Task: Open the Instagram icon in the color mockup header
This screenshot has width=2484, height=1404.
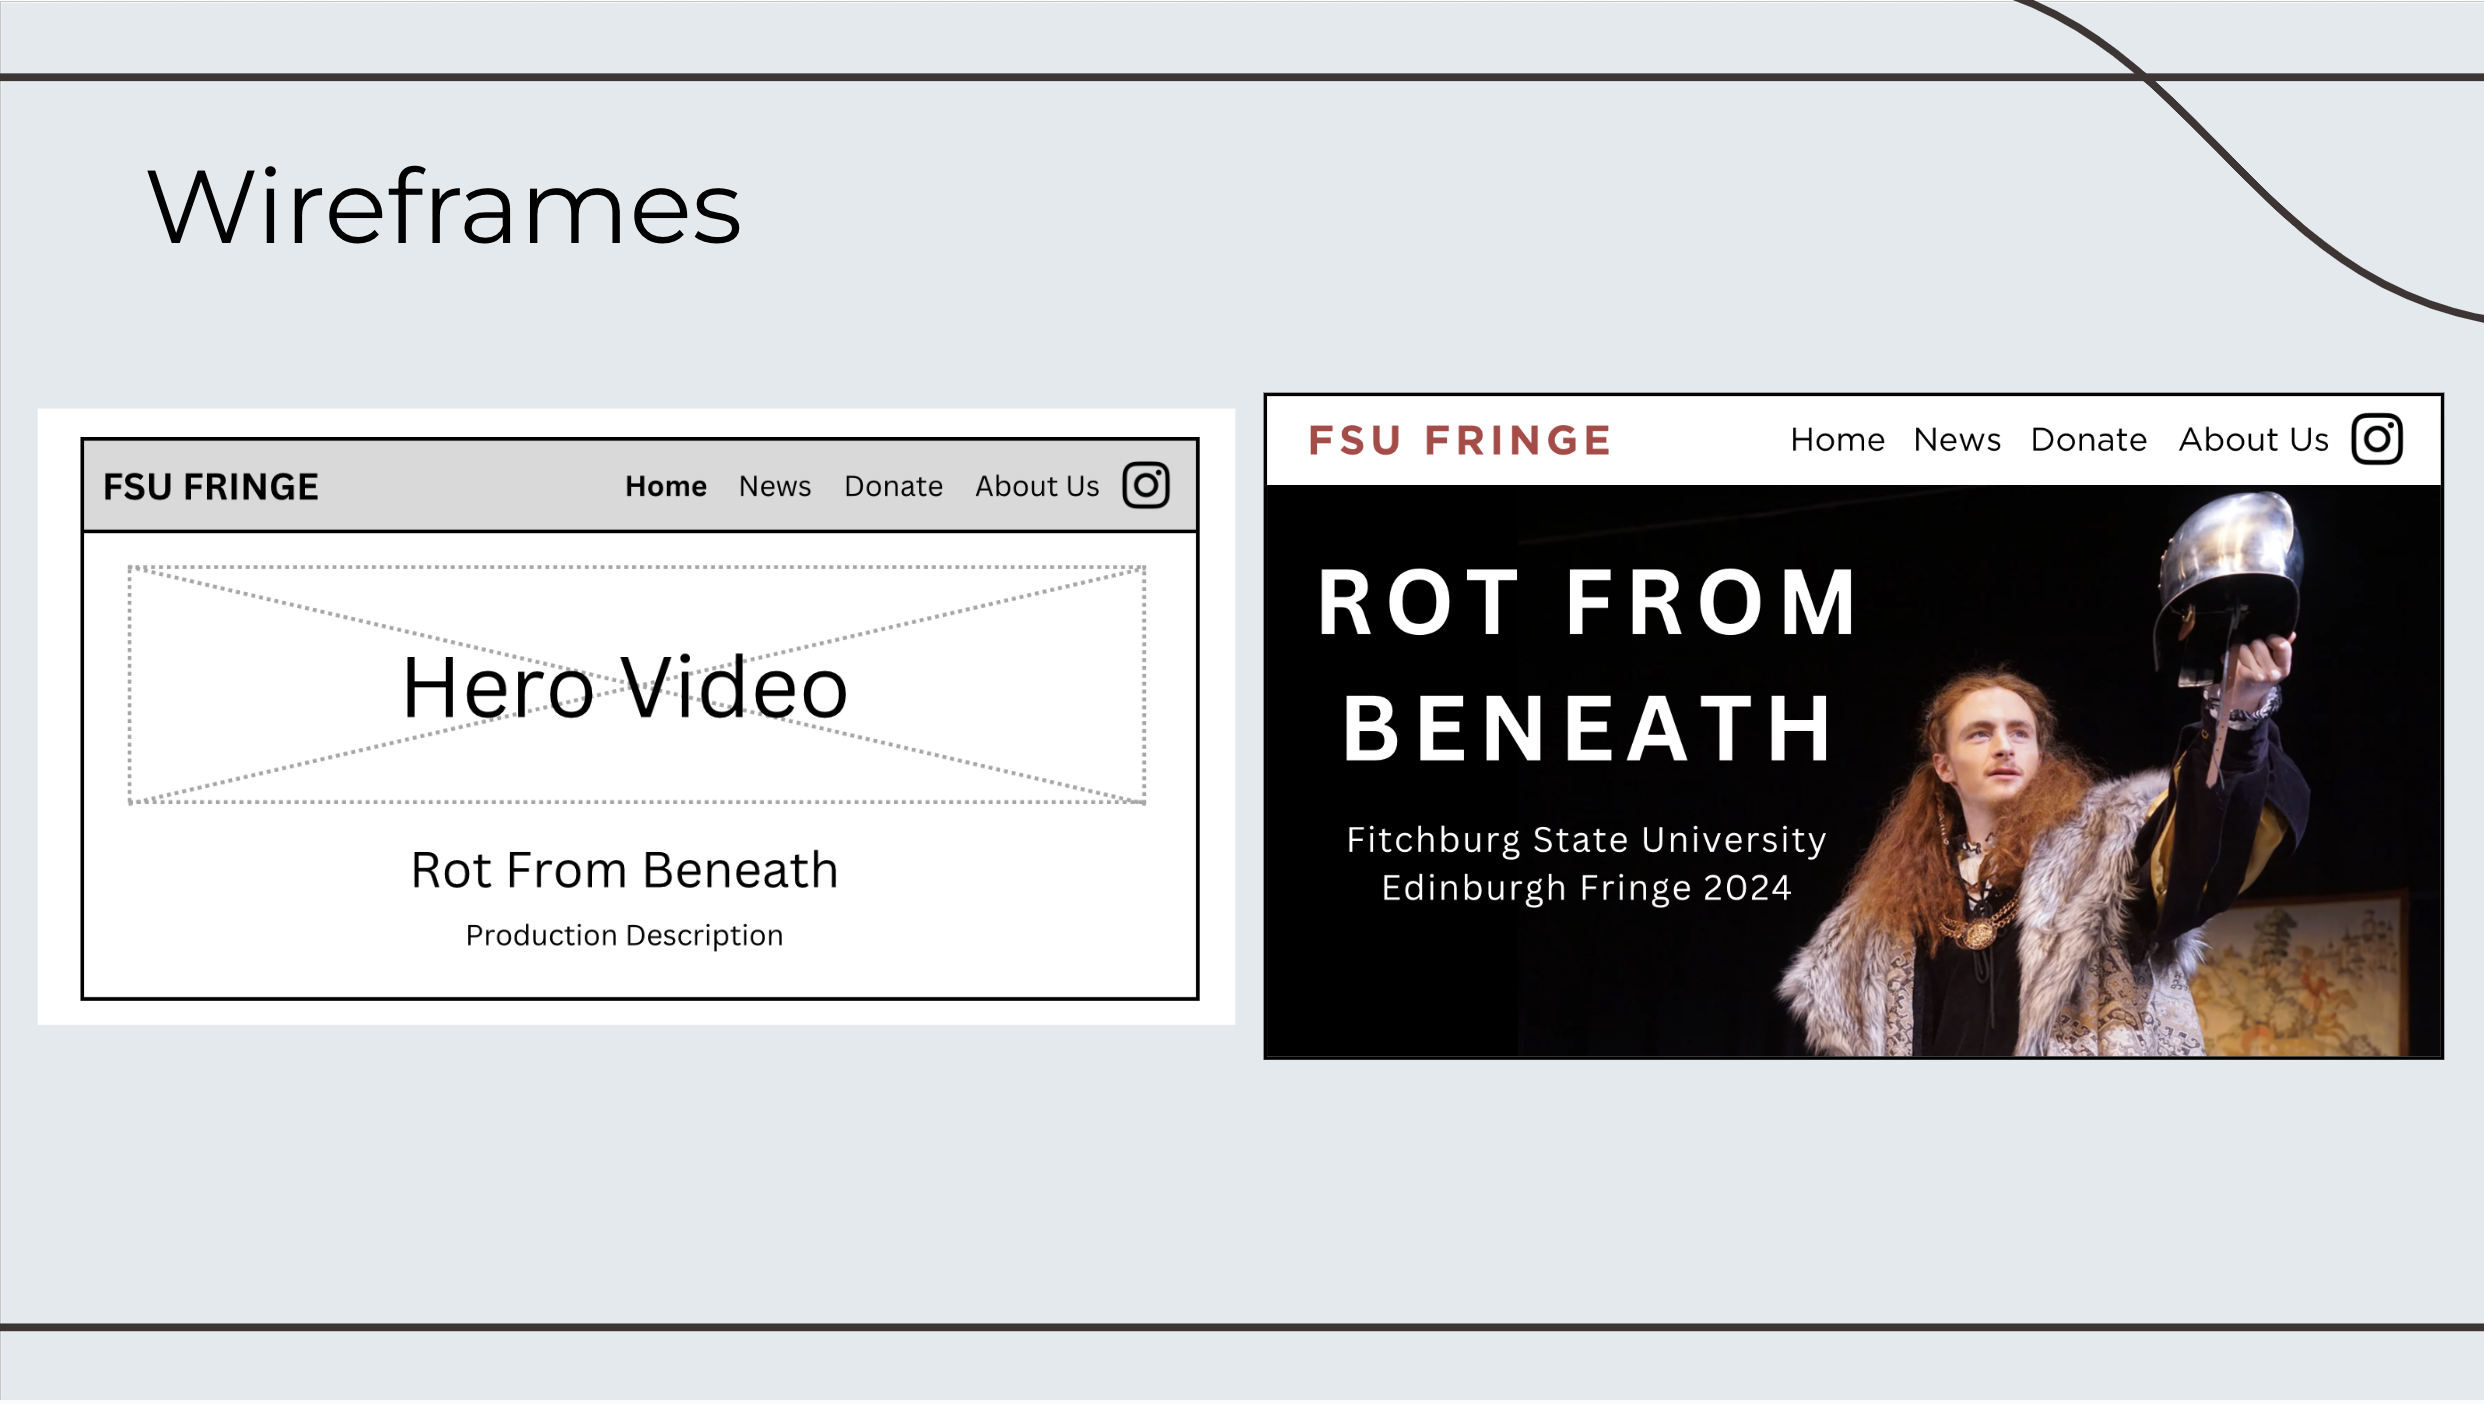Action: click(2377, 439)
